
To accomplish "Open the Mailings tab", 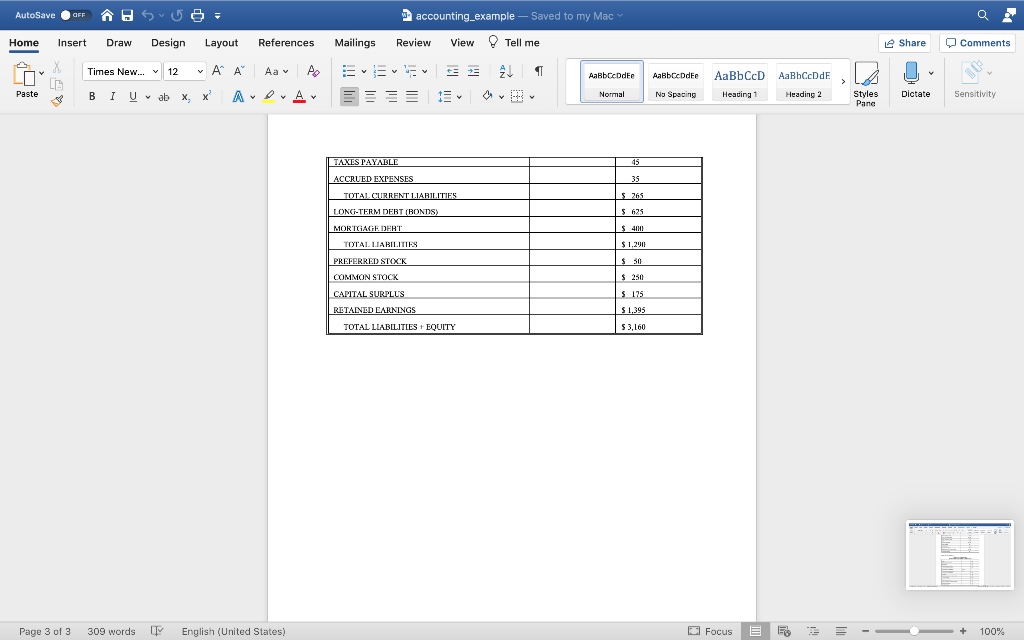I will coord(355,42).
